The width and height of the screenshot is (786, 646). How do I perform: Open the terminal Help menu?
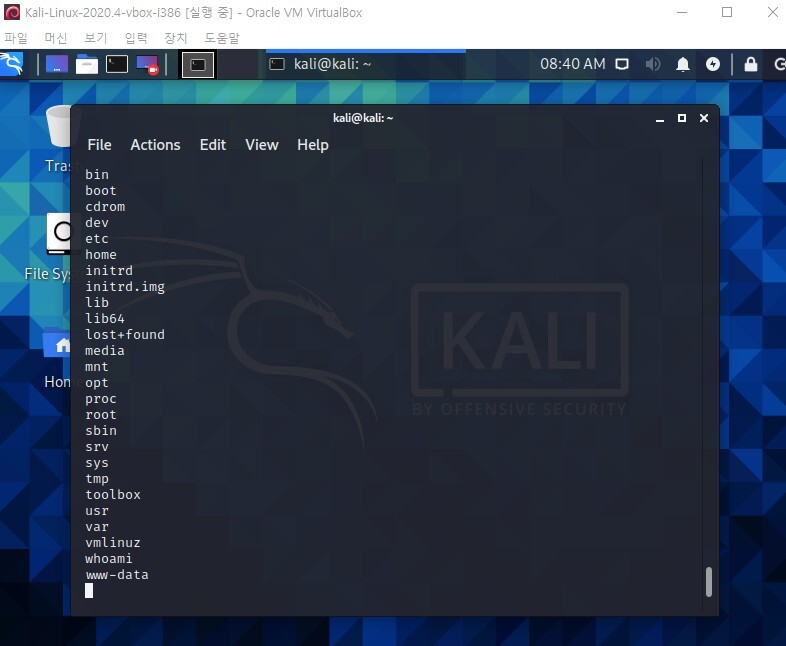pos(313,145)
